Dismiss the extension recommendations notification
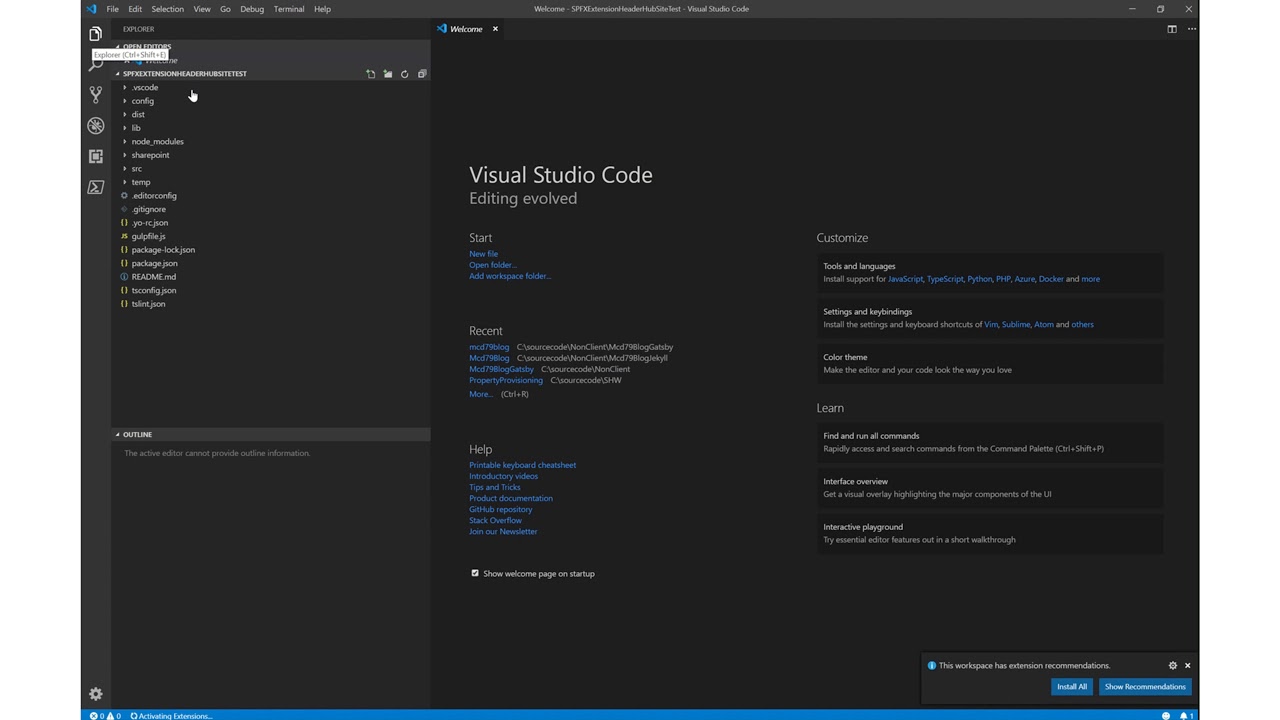 pos(1187,665)
